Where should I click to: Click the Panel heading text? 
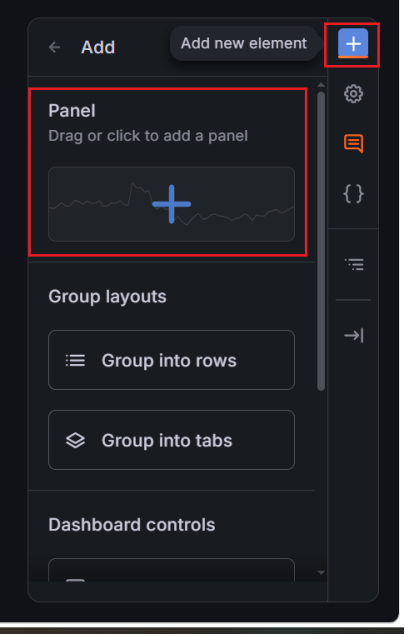point(72,111)
